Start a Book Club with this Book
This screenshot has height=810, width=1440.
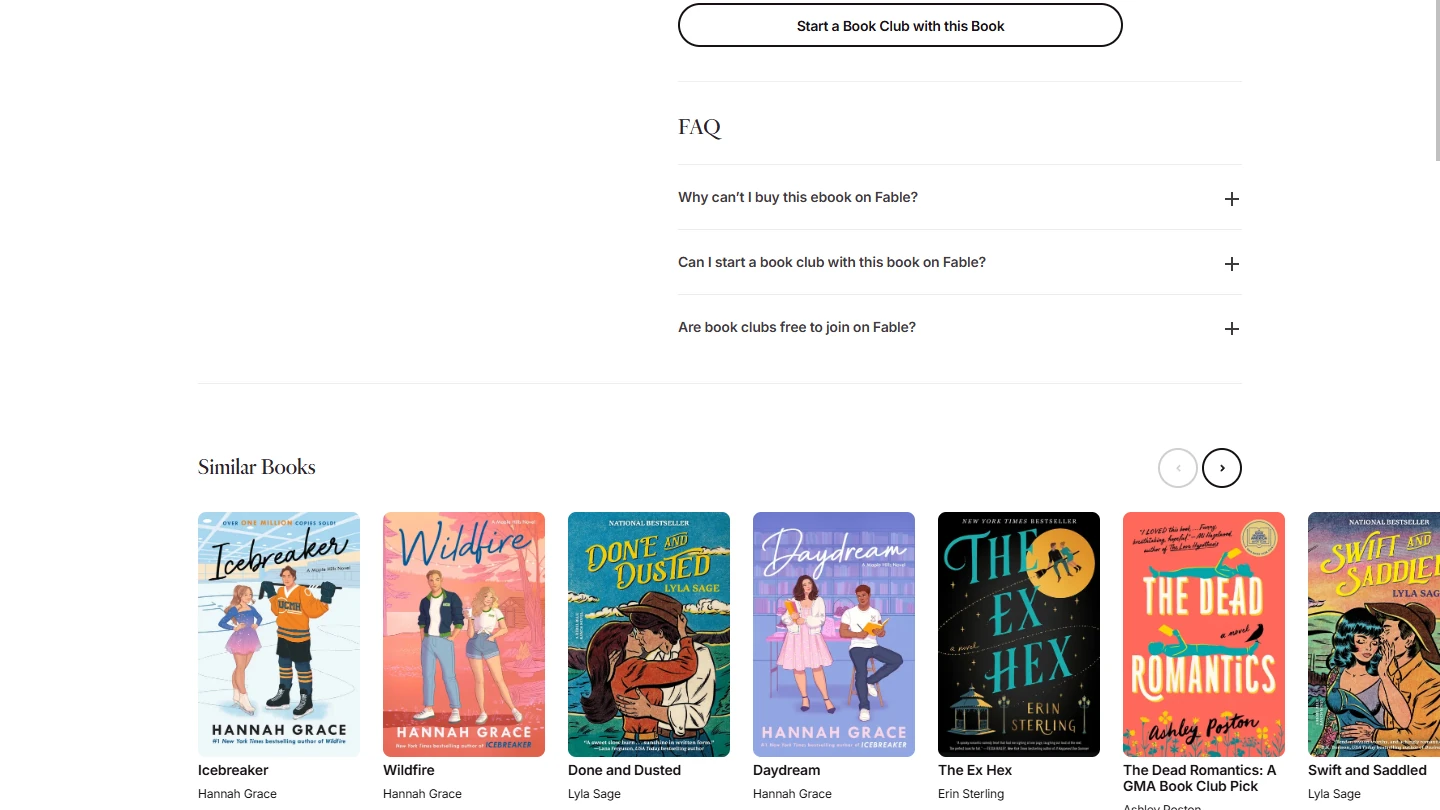pos(900,25)
